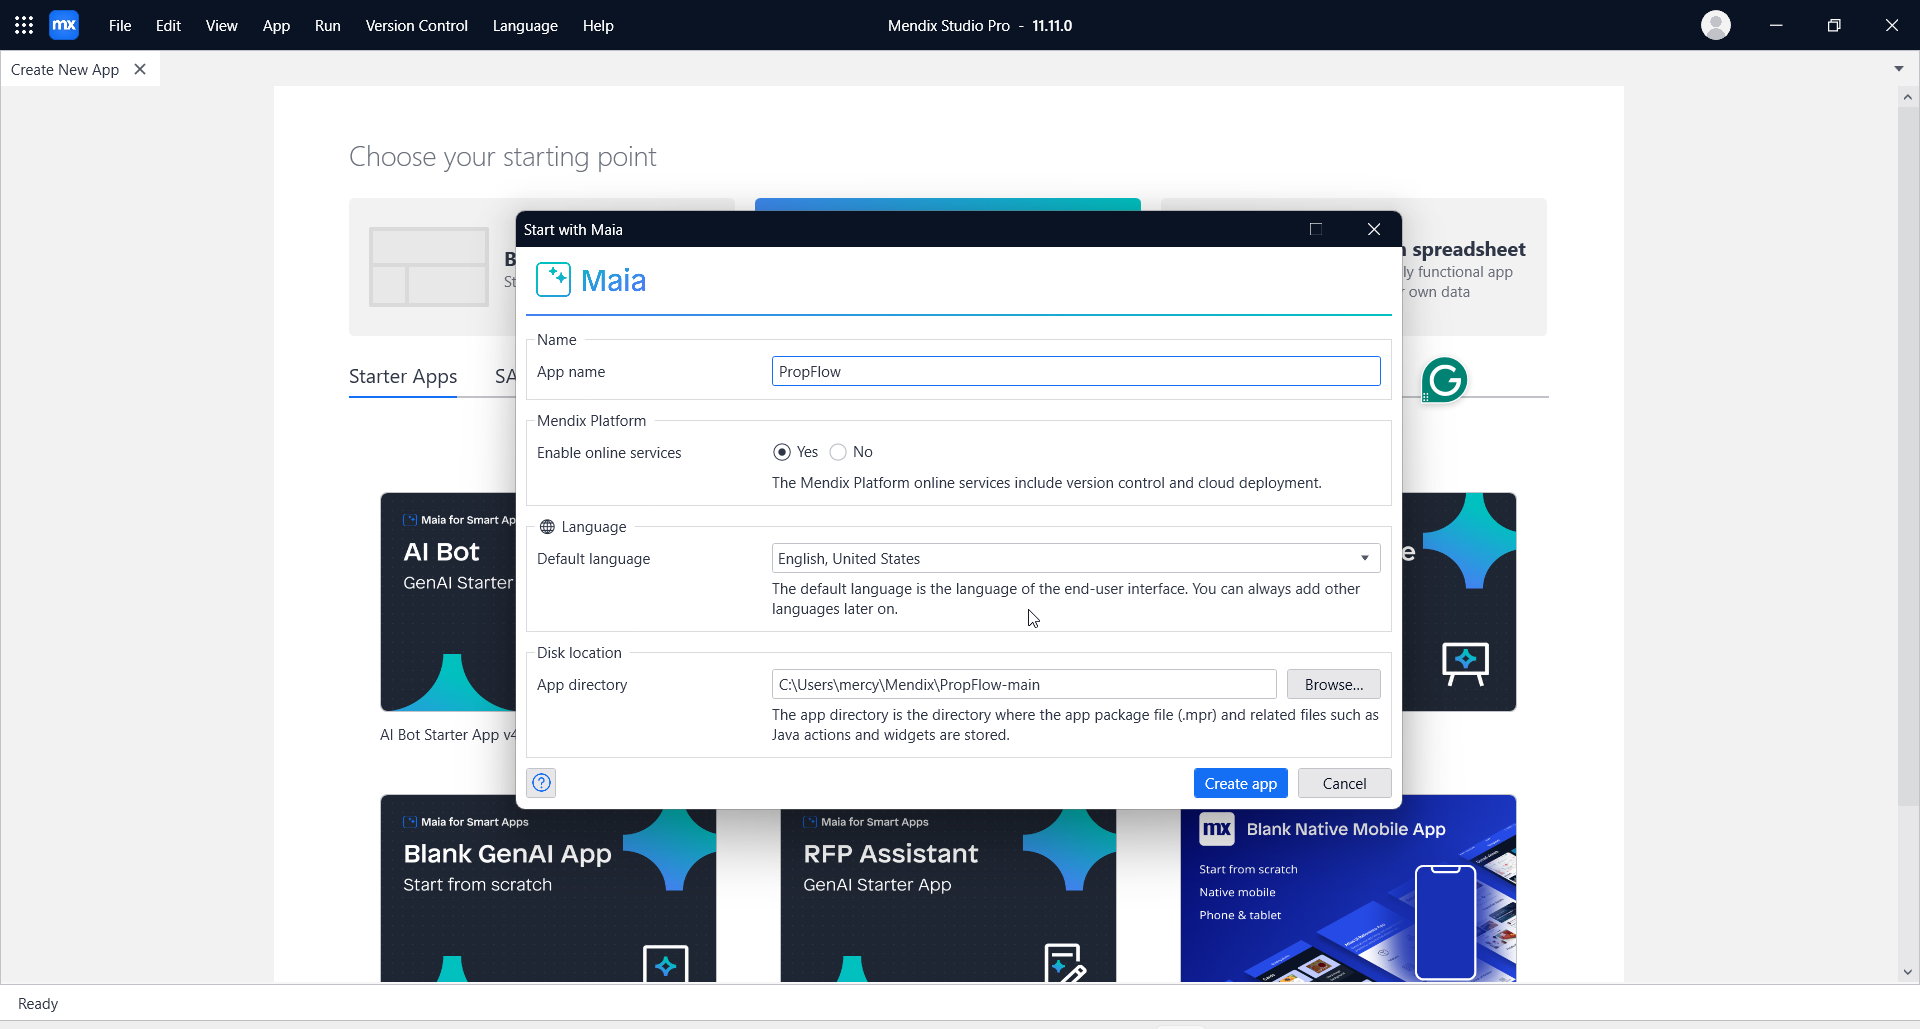Open the Help menu
The height and width of the screenshot is (1029, 1920).
click(598, 25)
